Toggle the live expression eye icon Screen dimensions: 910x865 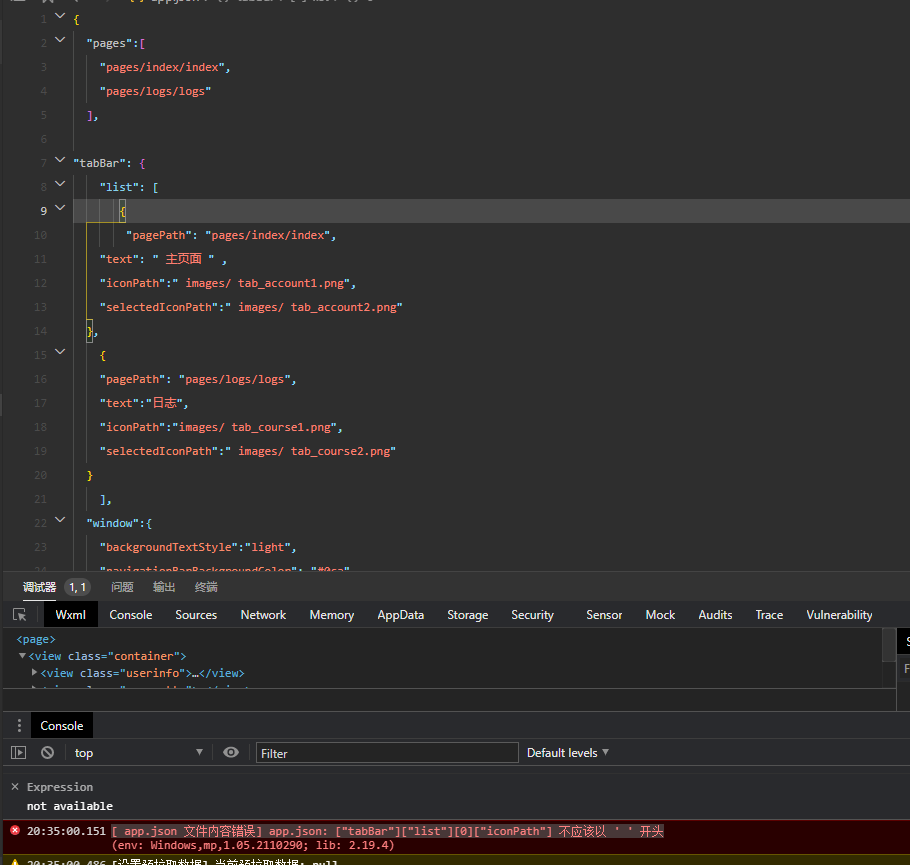231,752
